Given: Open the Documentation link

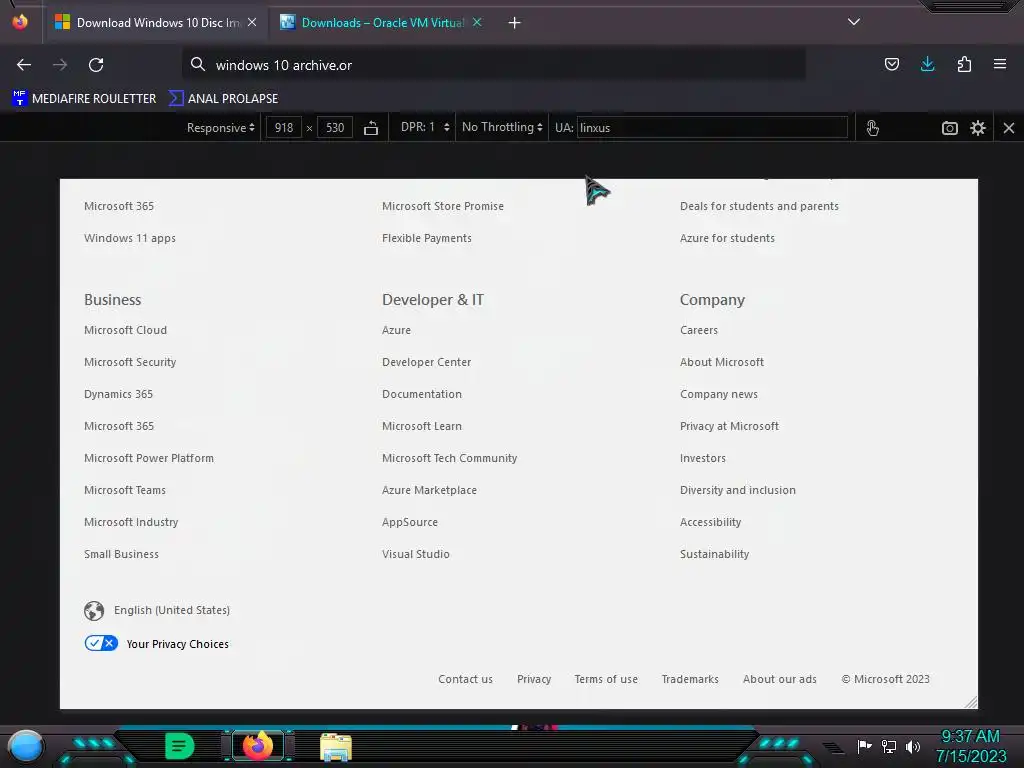Looking at the screenshot, I should pos(422,394).
